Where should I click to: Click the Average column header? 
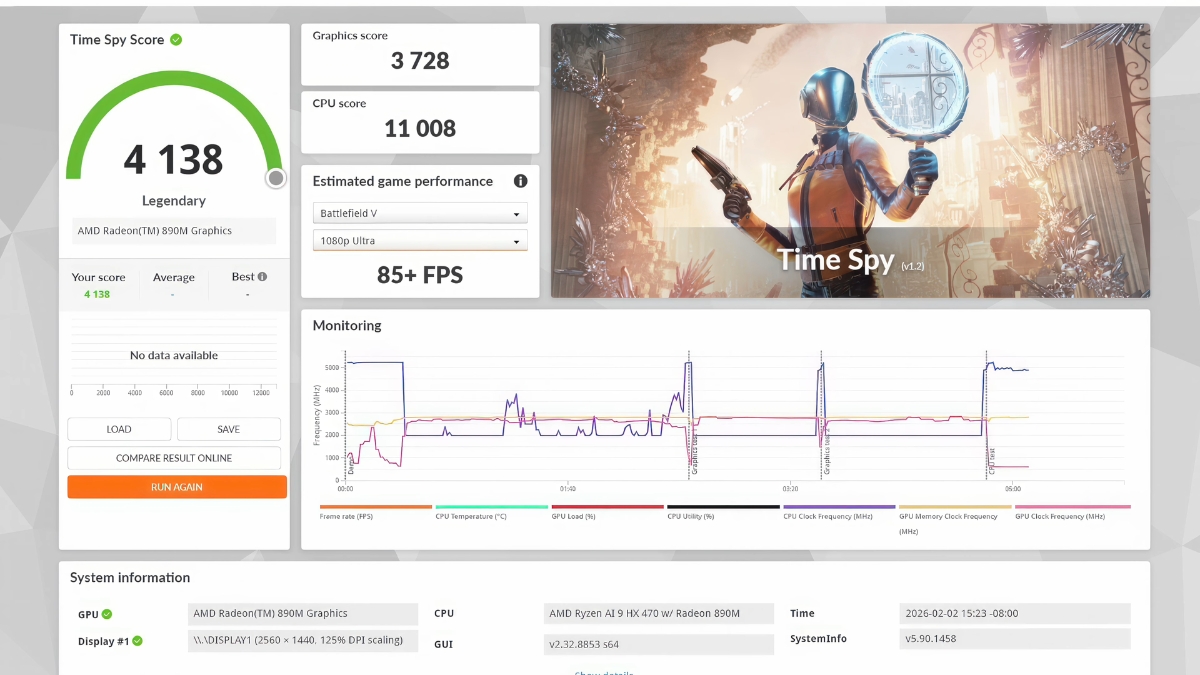[x=174, y=278]
